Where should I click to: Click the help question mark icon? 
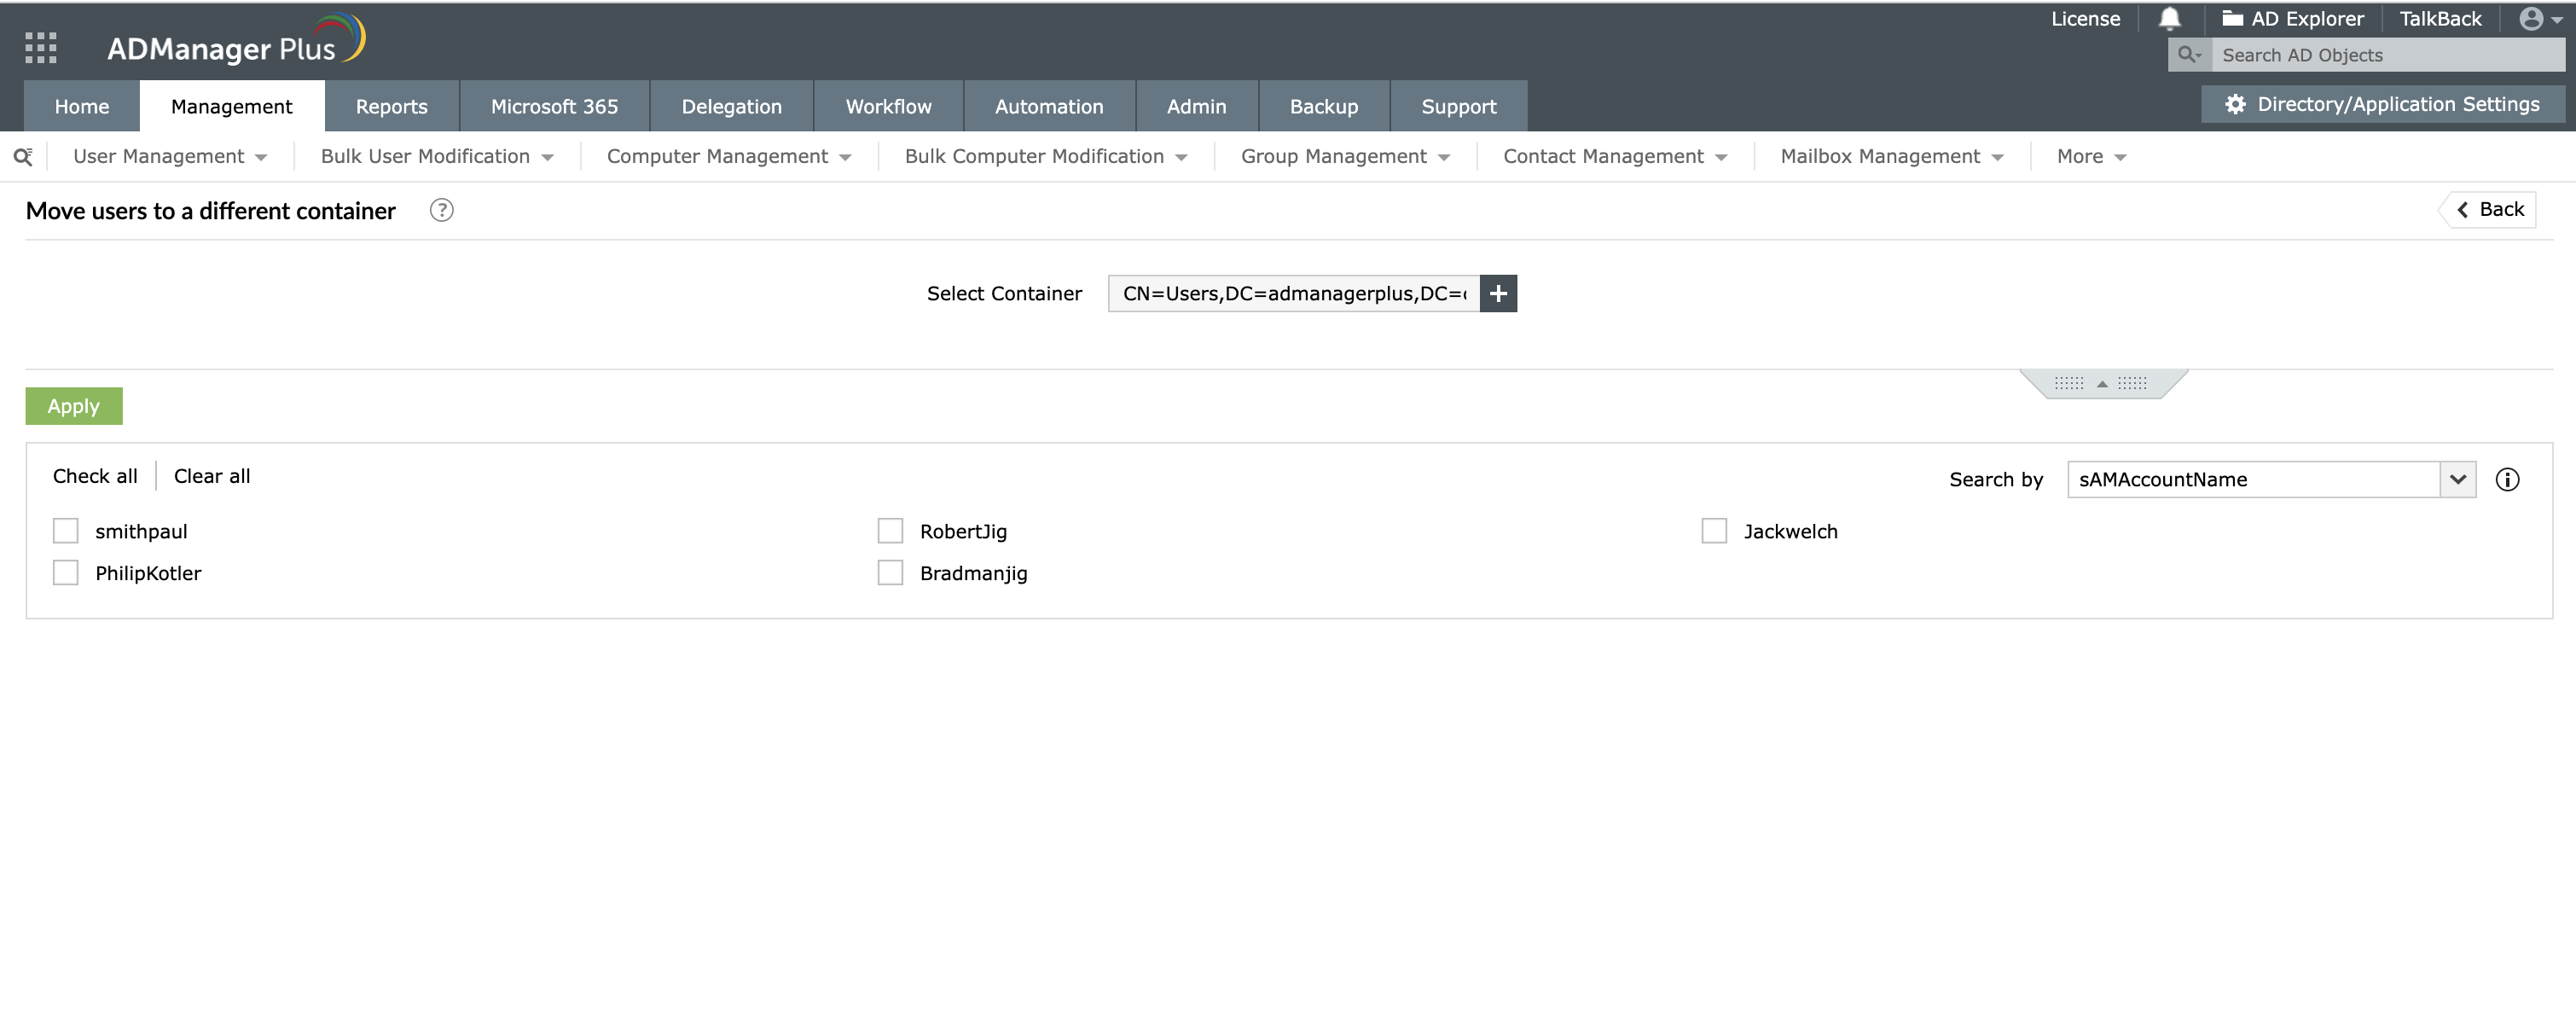(x=441, y=210)
